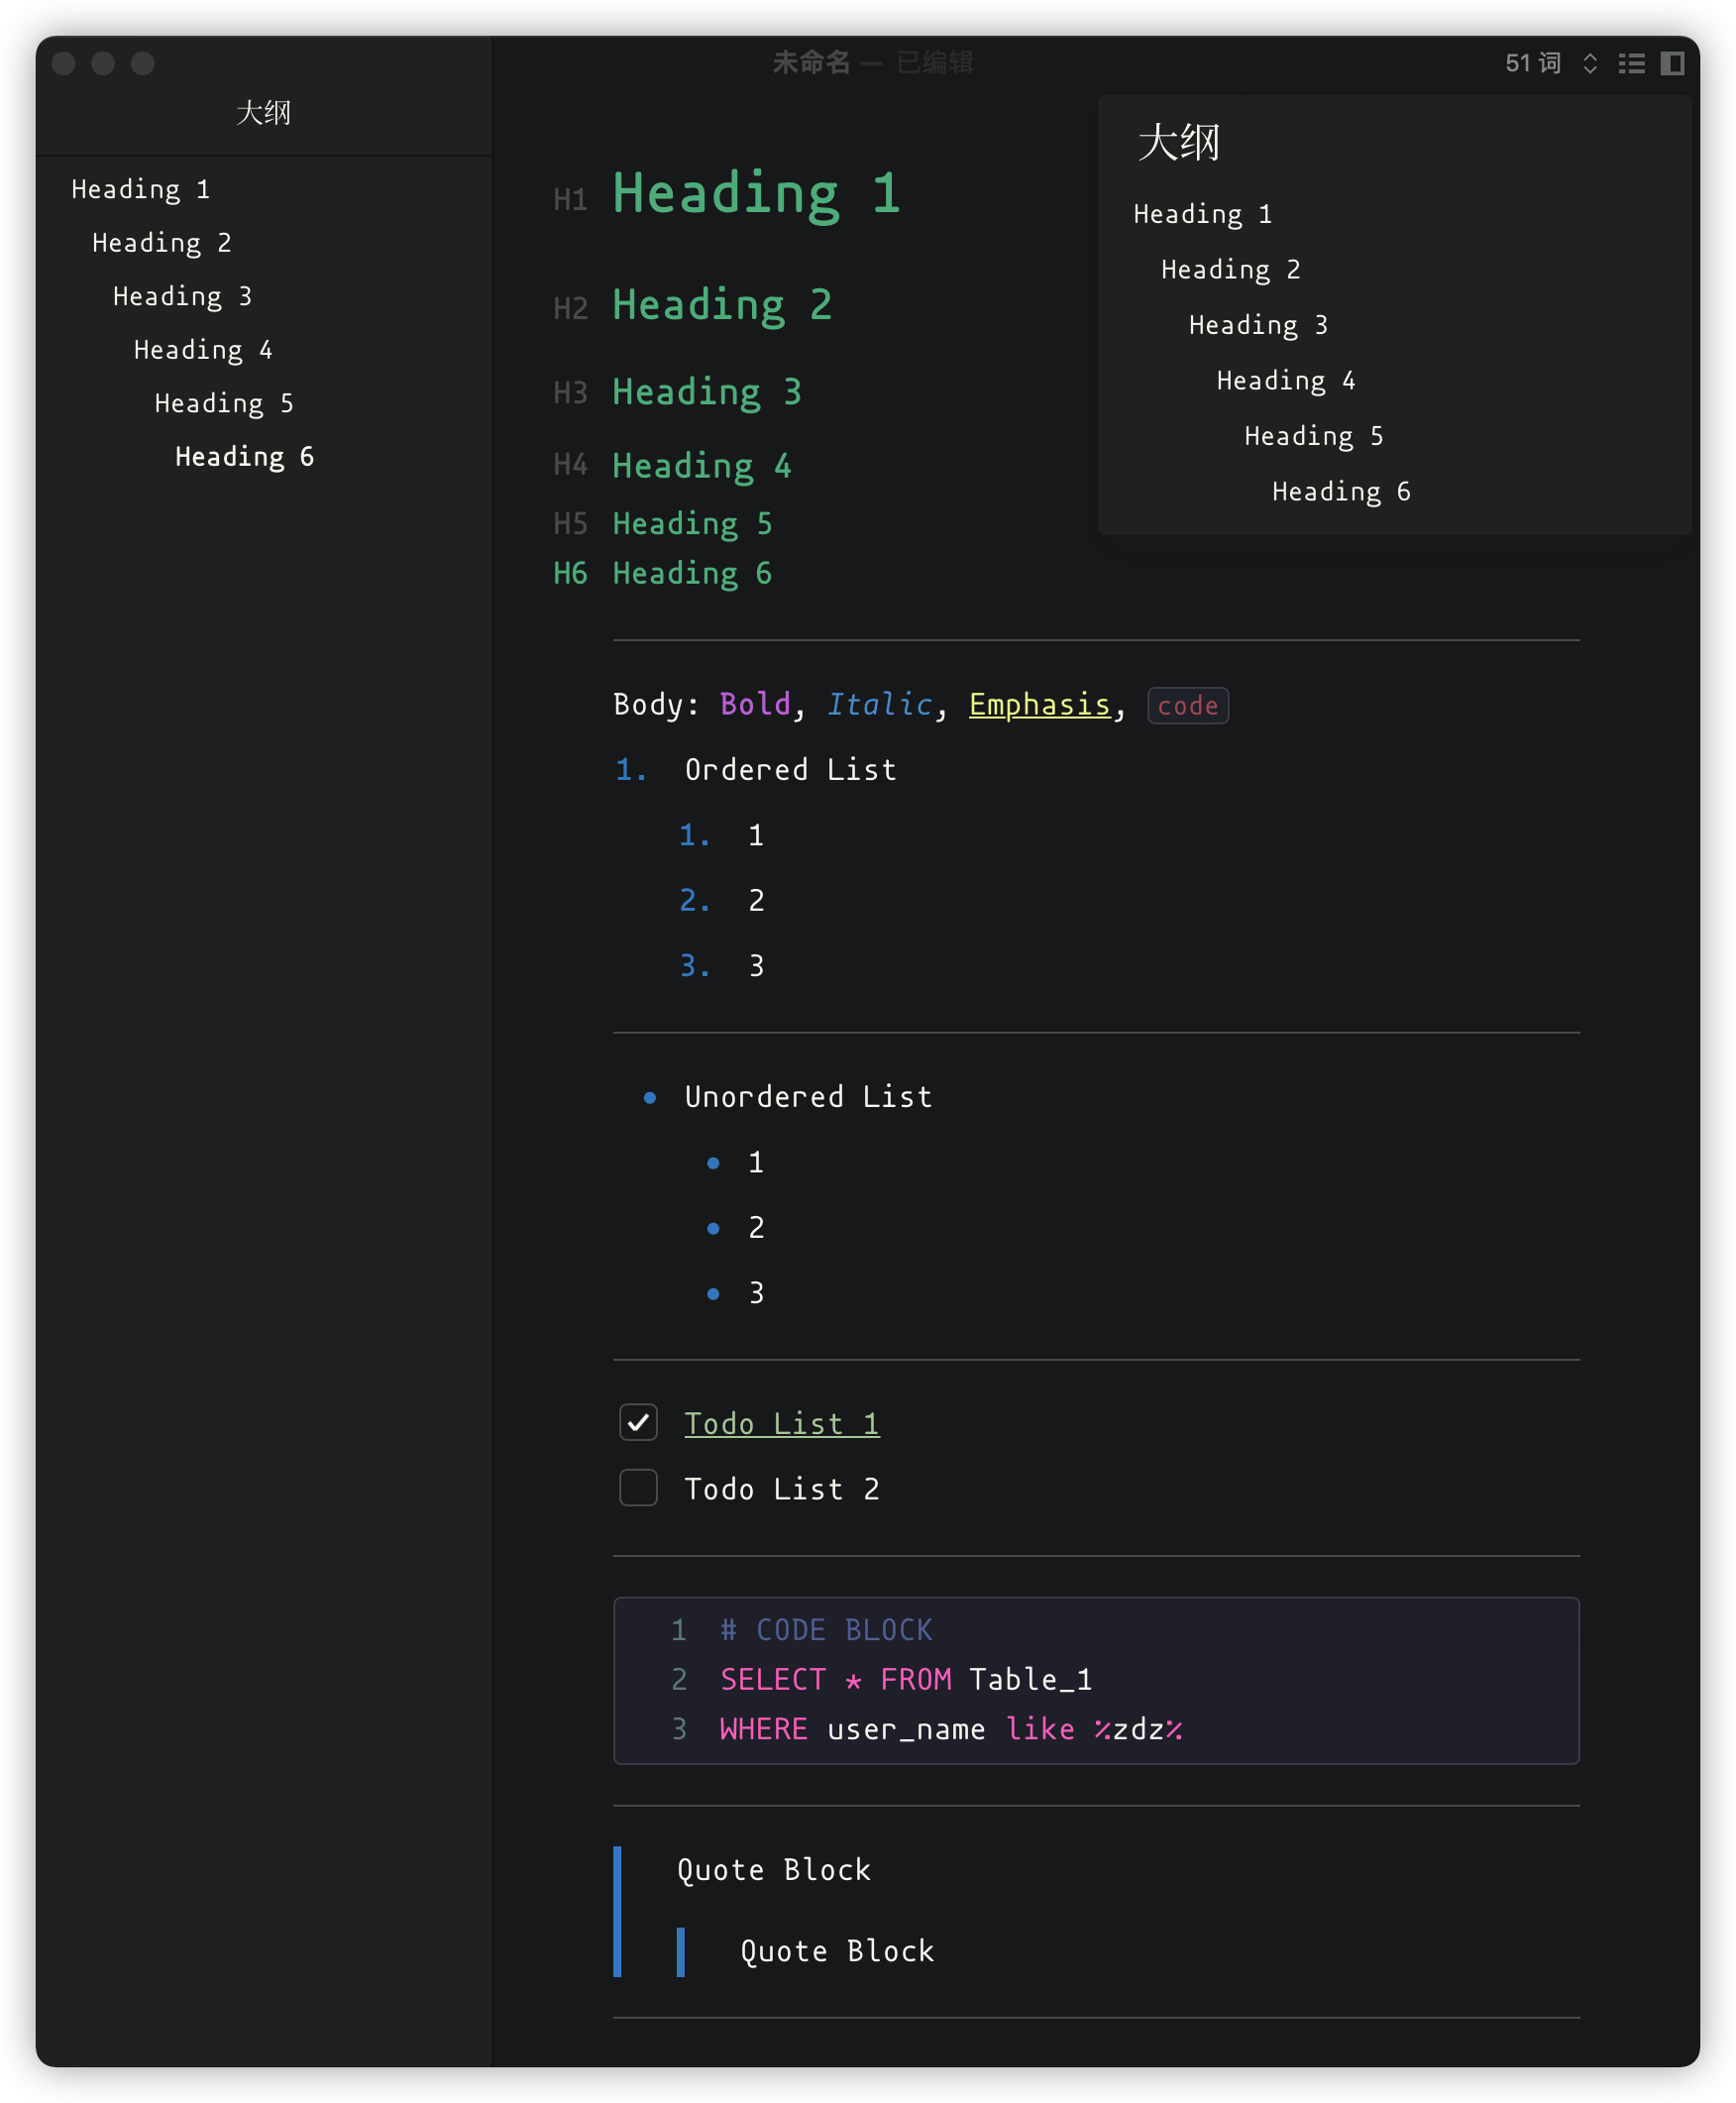Click the H2 level marker in editor
1736x2103 pixels.
point(570,308)
